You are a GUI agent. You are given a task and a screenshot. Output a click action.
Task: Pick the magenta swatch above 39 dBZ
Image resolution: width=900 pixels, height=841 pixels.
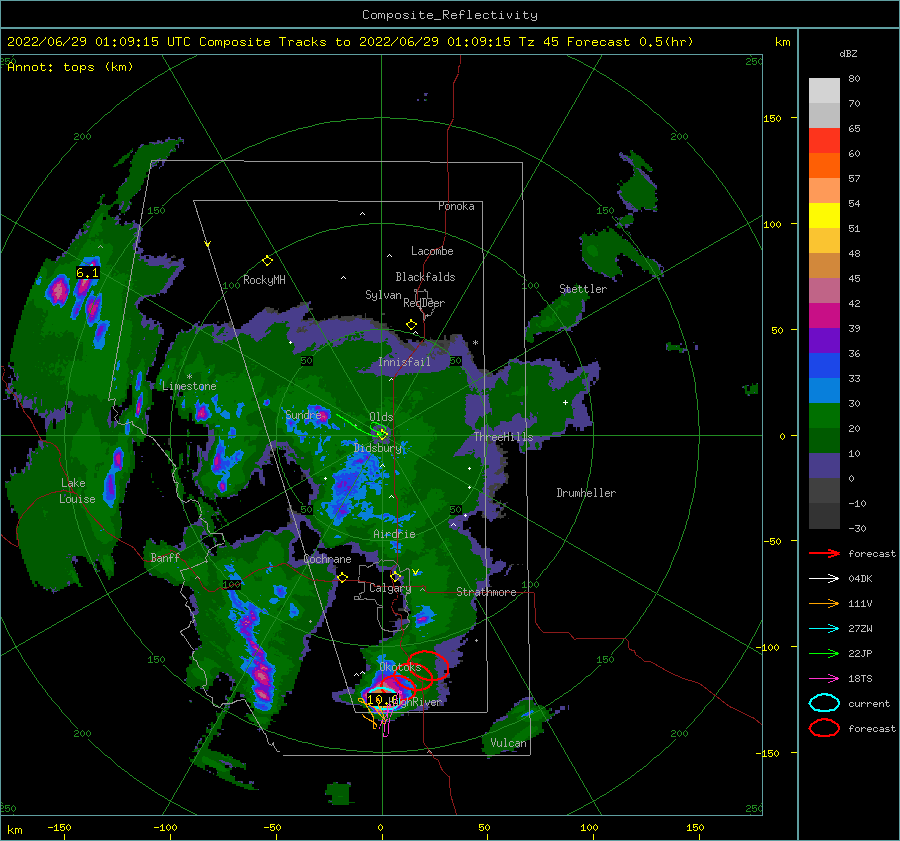coord(824,316)
